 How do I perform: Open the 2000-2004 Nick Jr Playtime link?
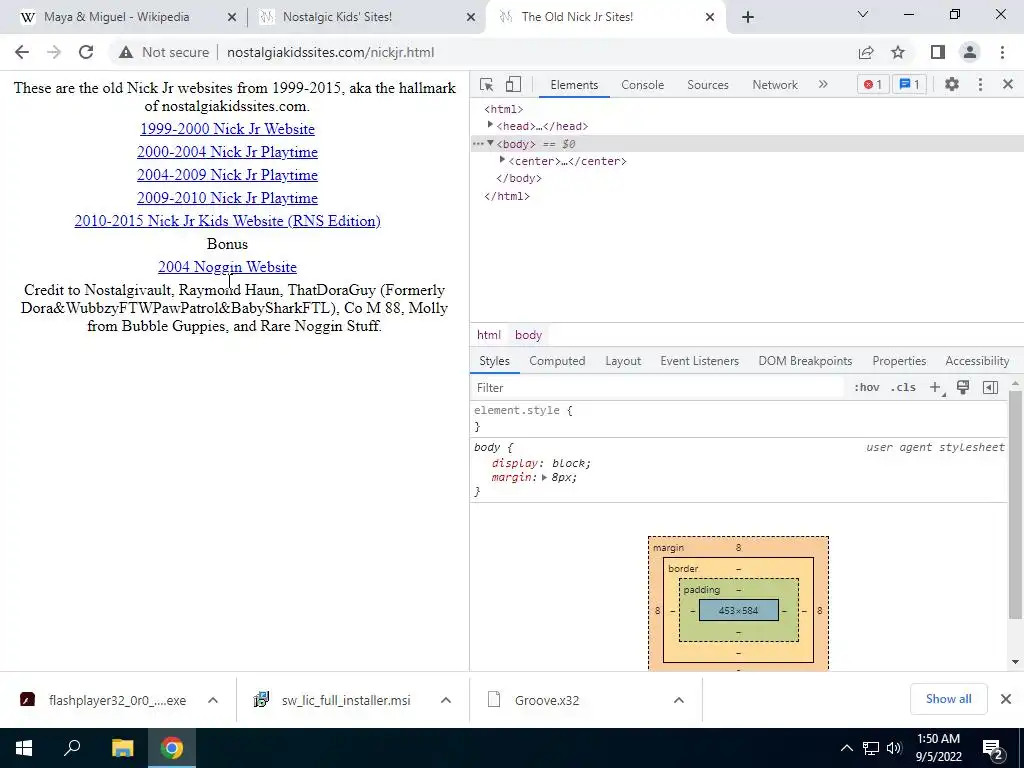point(227,152)
